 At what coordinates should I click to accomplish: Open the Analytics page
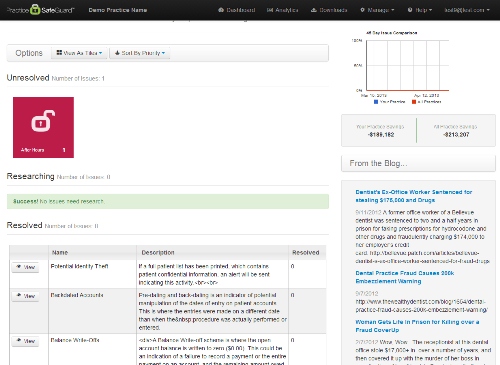pos(282,10)
